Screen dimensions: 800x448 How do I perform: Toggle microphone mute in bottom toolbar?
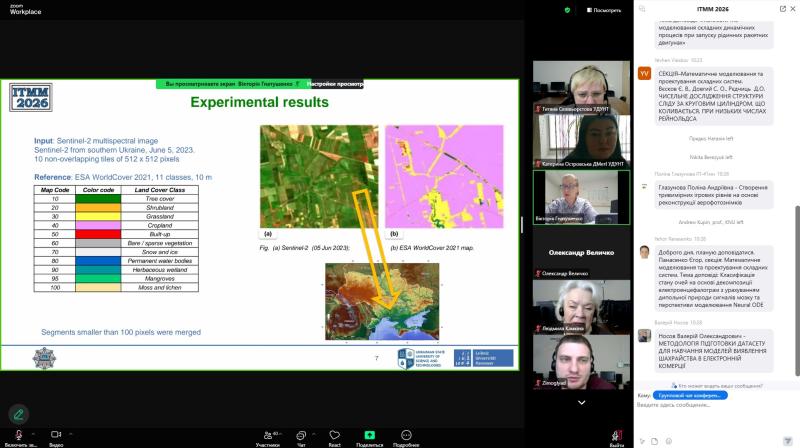point(17,436)
